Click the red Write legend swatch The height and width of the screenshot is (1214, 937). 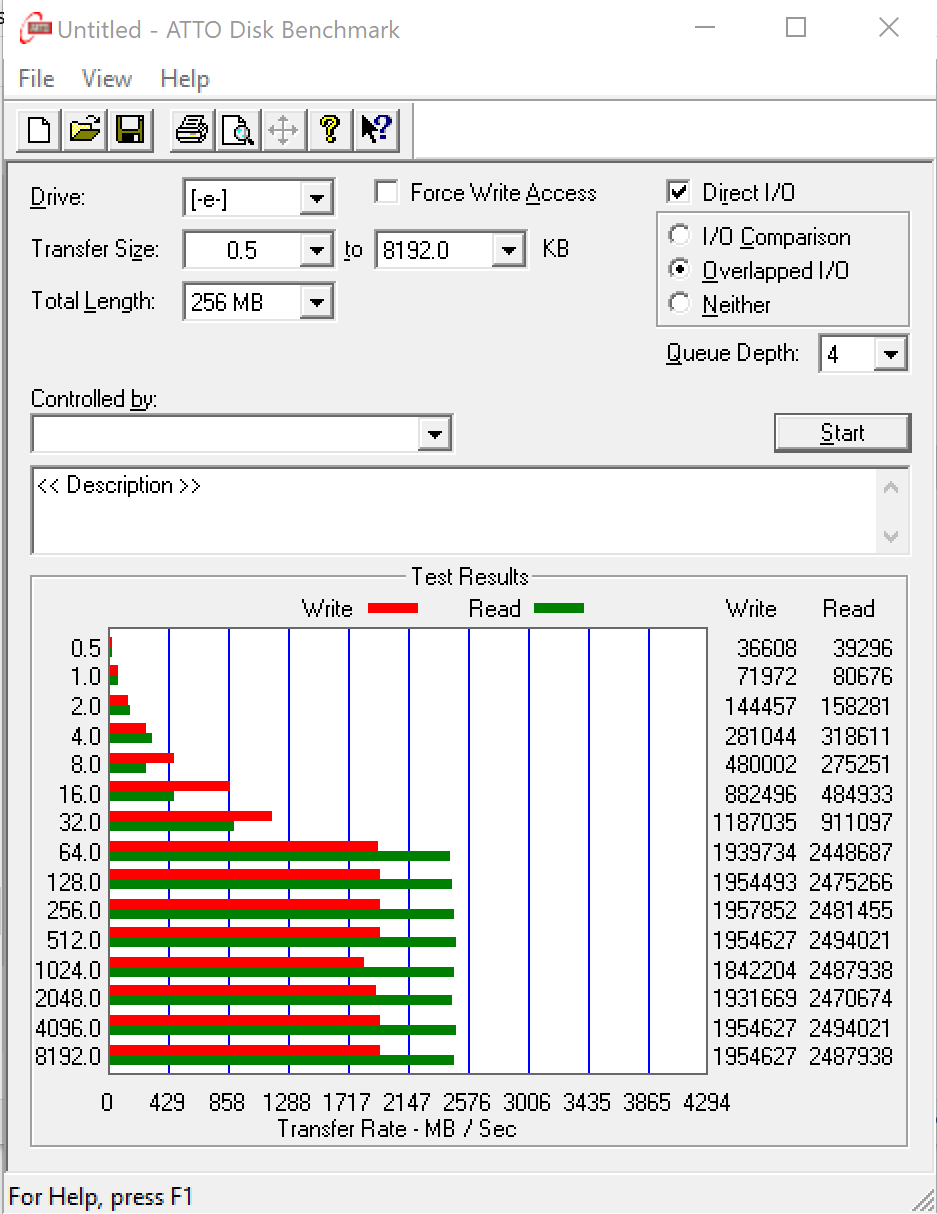tap(392, 608)
